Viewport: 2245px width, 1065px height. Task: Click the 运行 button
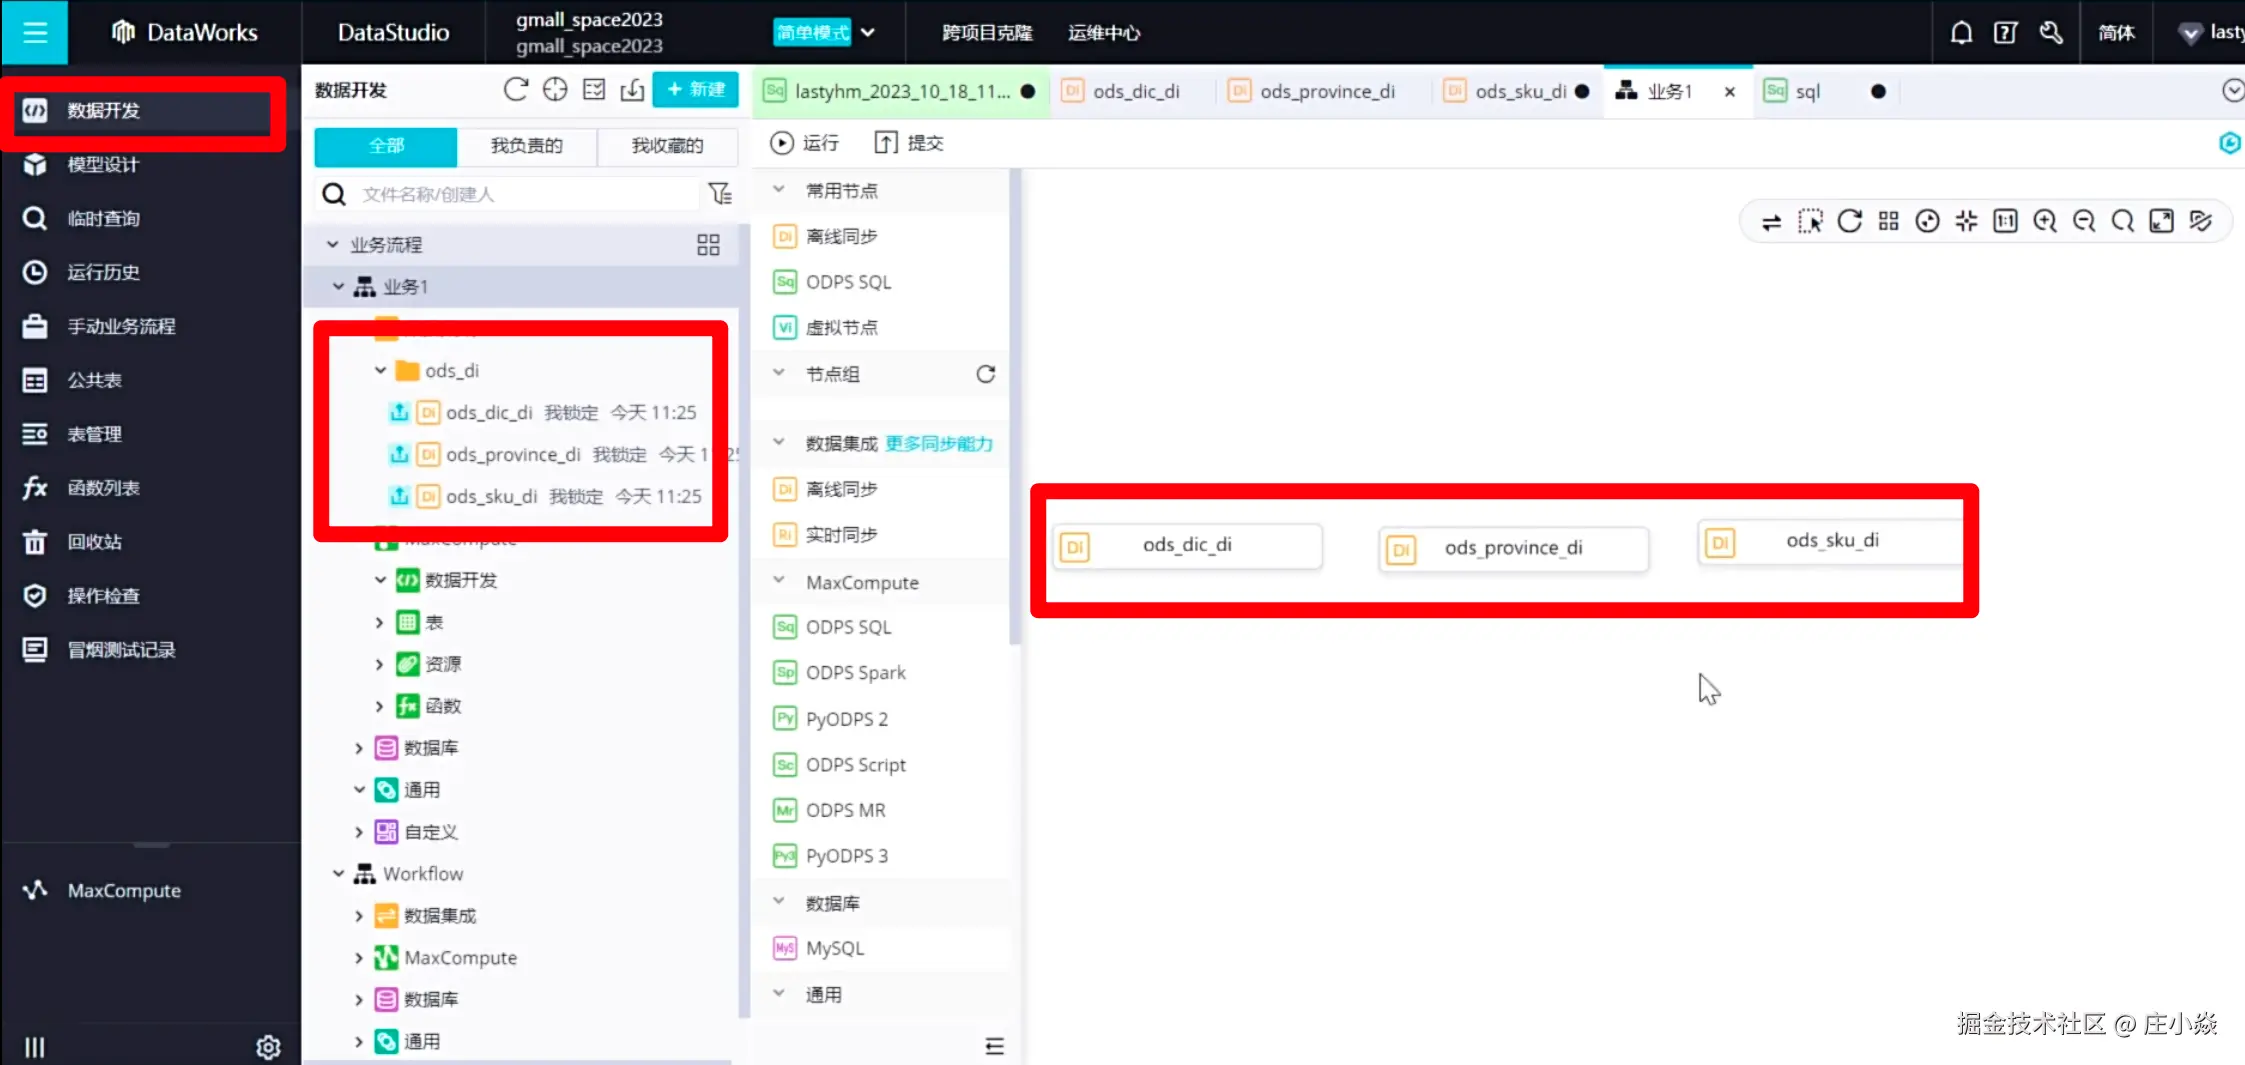coord(805,143)
